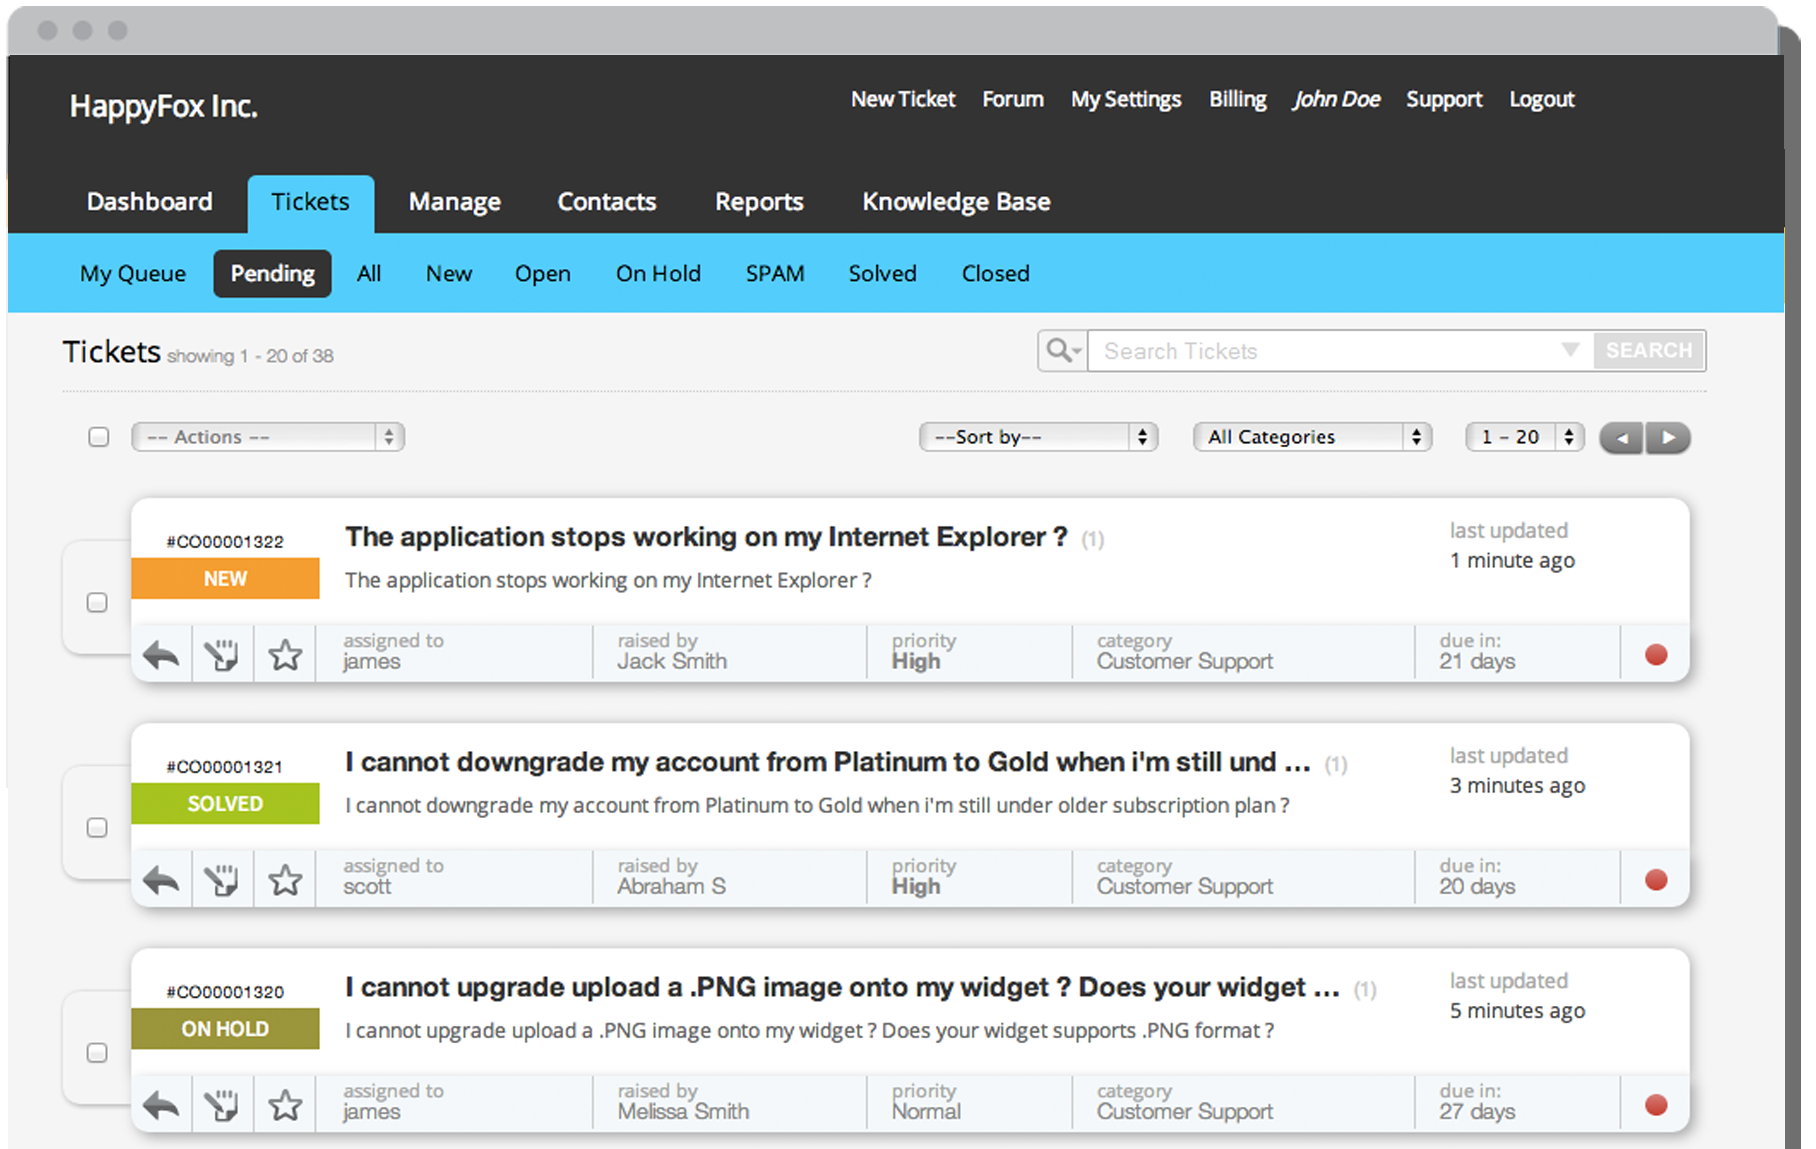Click reply arrow on ticket #CO00001320

coord(161,1106)
